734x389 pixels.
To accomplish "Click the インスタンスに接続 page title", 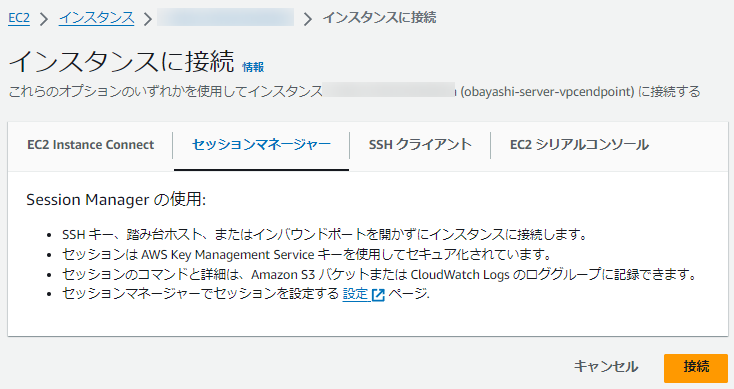I will point(121,61).
